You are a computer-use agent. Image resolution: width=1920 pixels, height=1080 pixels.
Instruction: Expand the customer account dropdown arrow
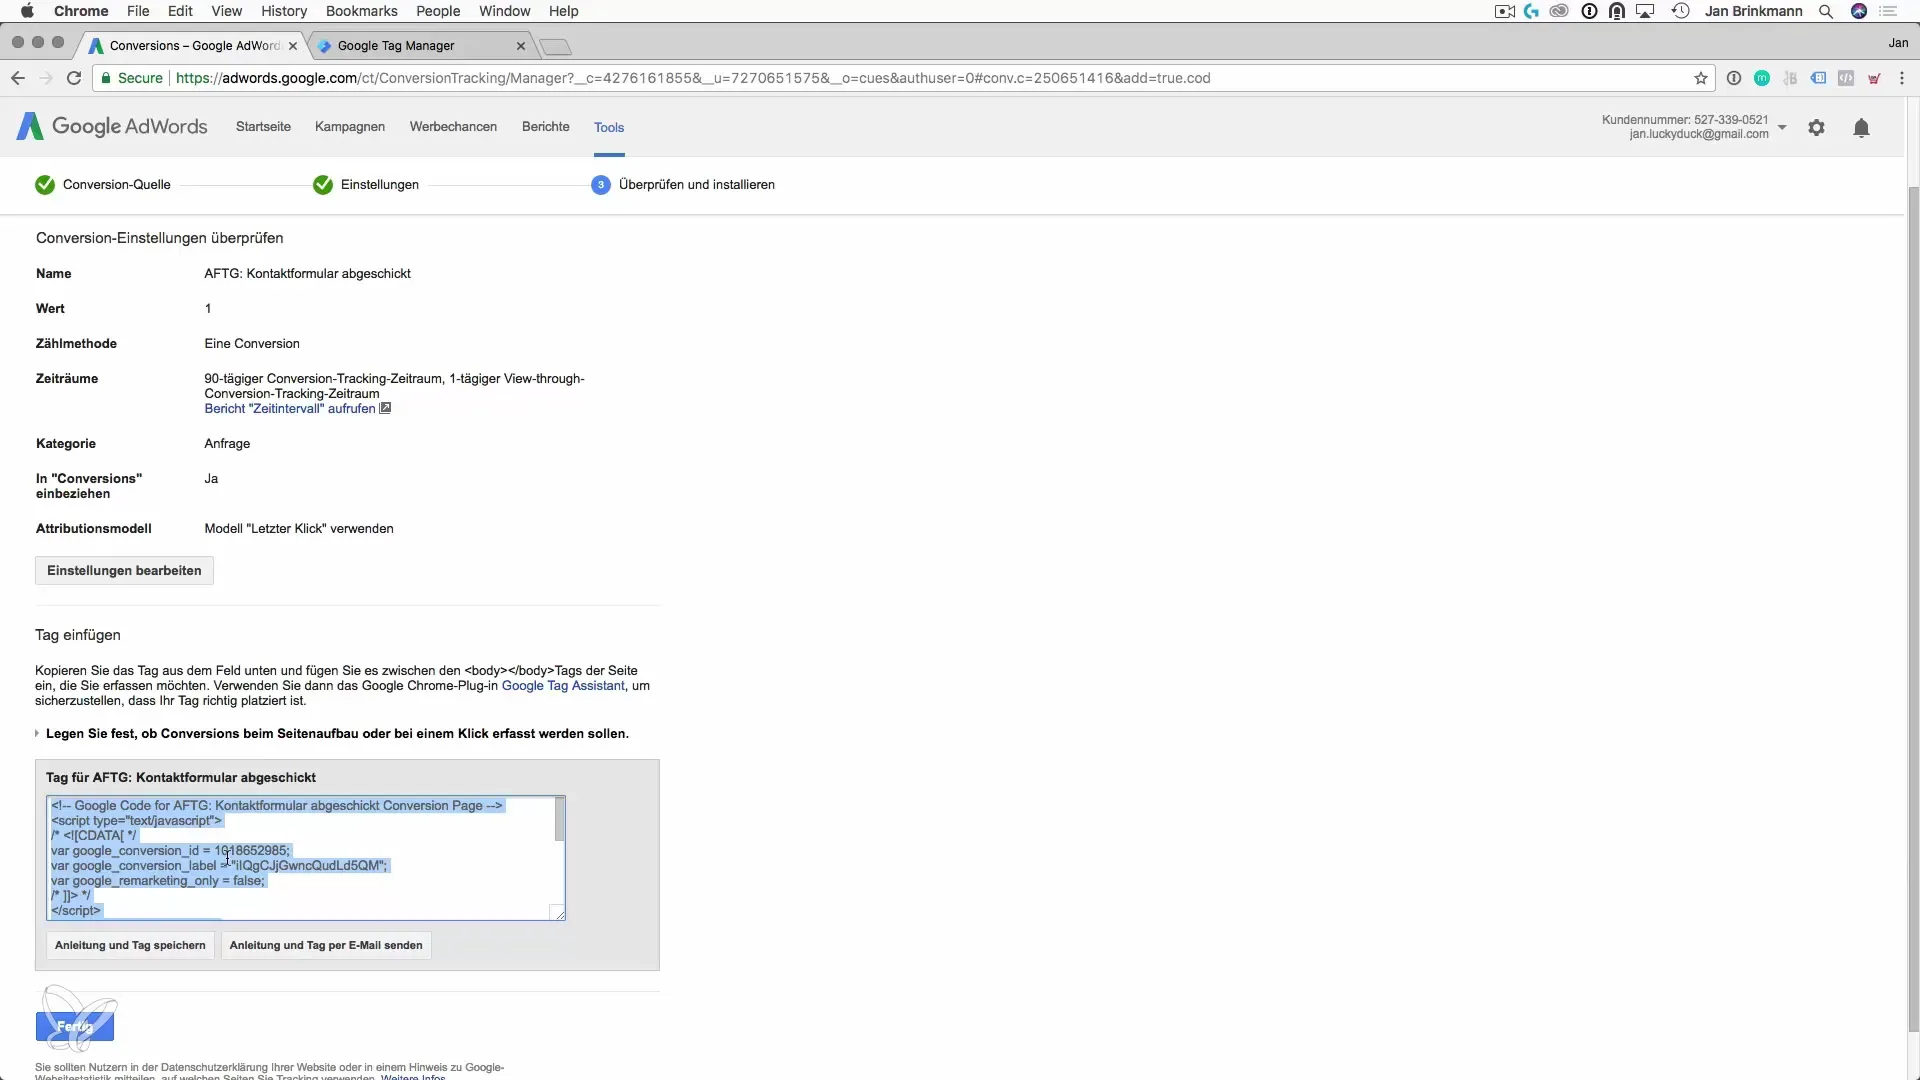[1782, 128]
